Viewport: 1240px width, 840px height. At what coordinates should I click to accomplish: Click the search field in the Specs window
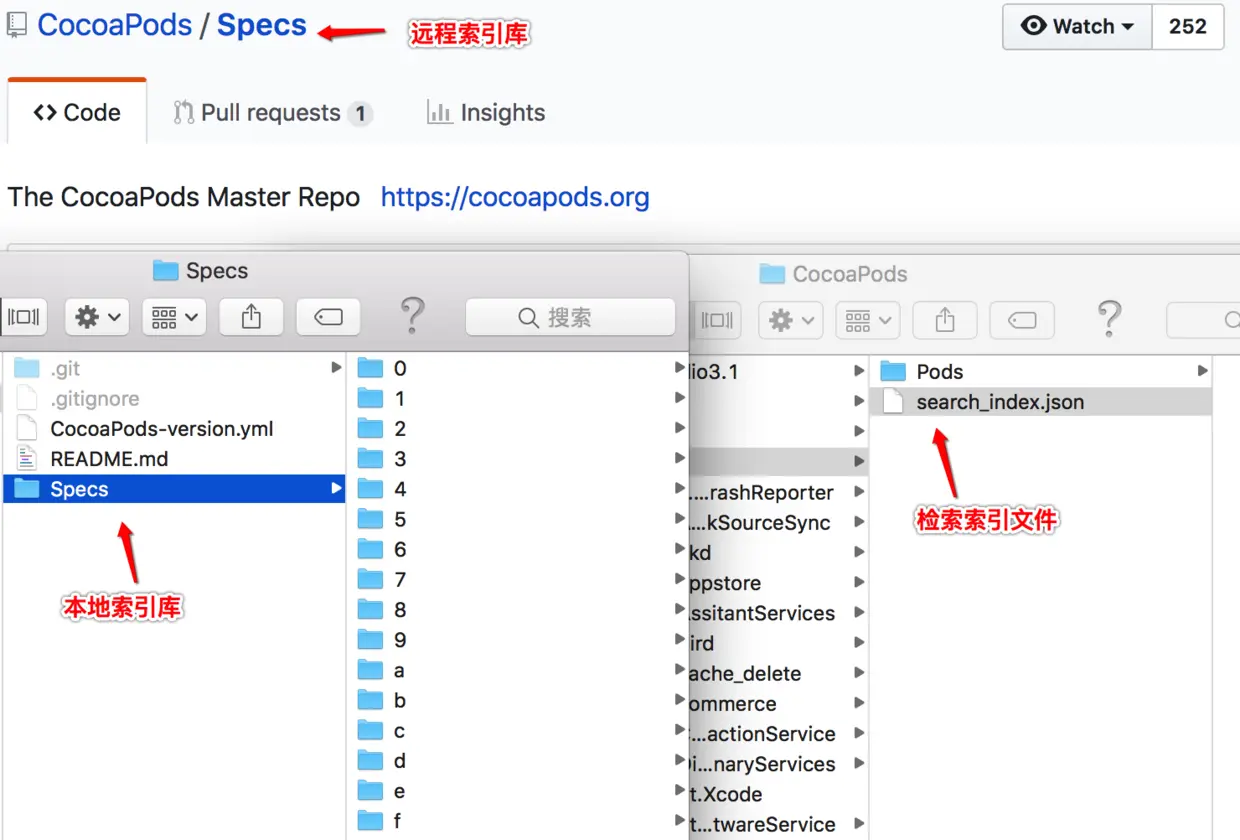(x=570, y=316)
